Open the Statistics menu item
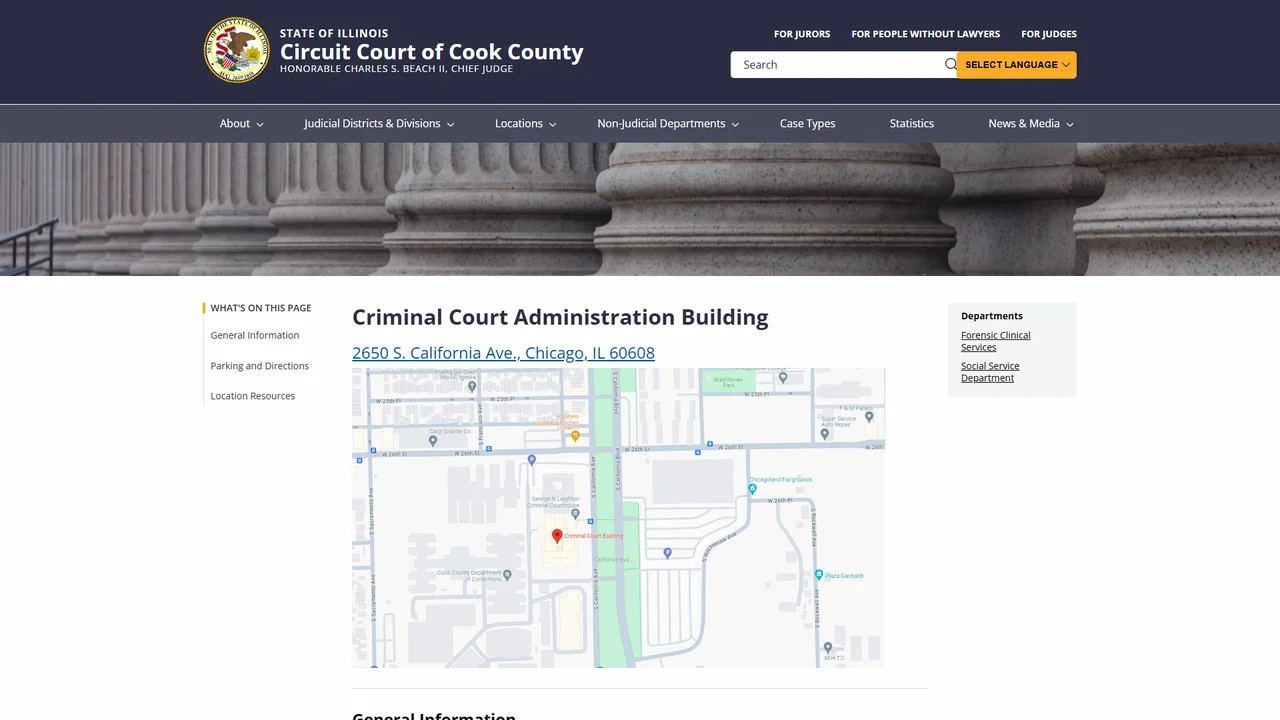This screenshot has height=720, width=1280. 912,124
